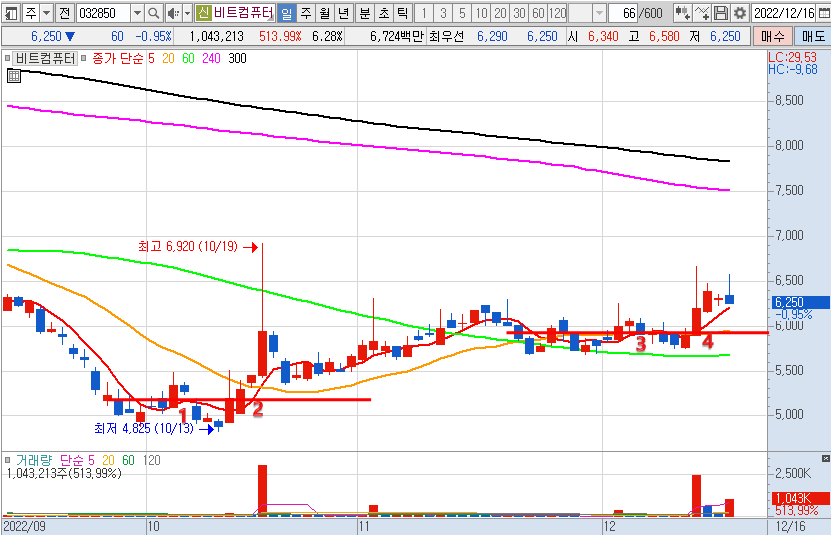Choose the 10 interval button
832x536 pixels.
pyautogui.click(x=481, y=13)
